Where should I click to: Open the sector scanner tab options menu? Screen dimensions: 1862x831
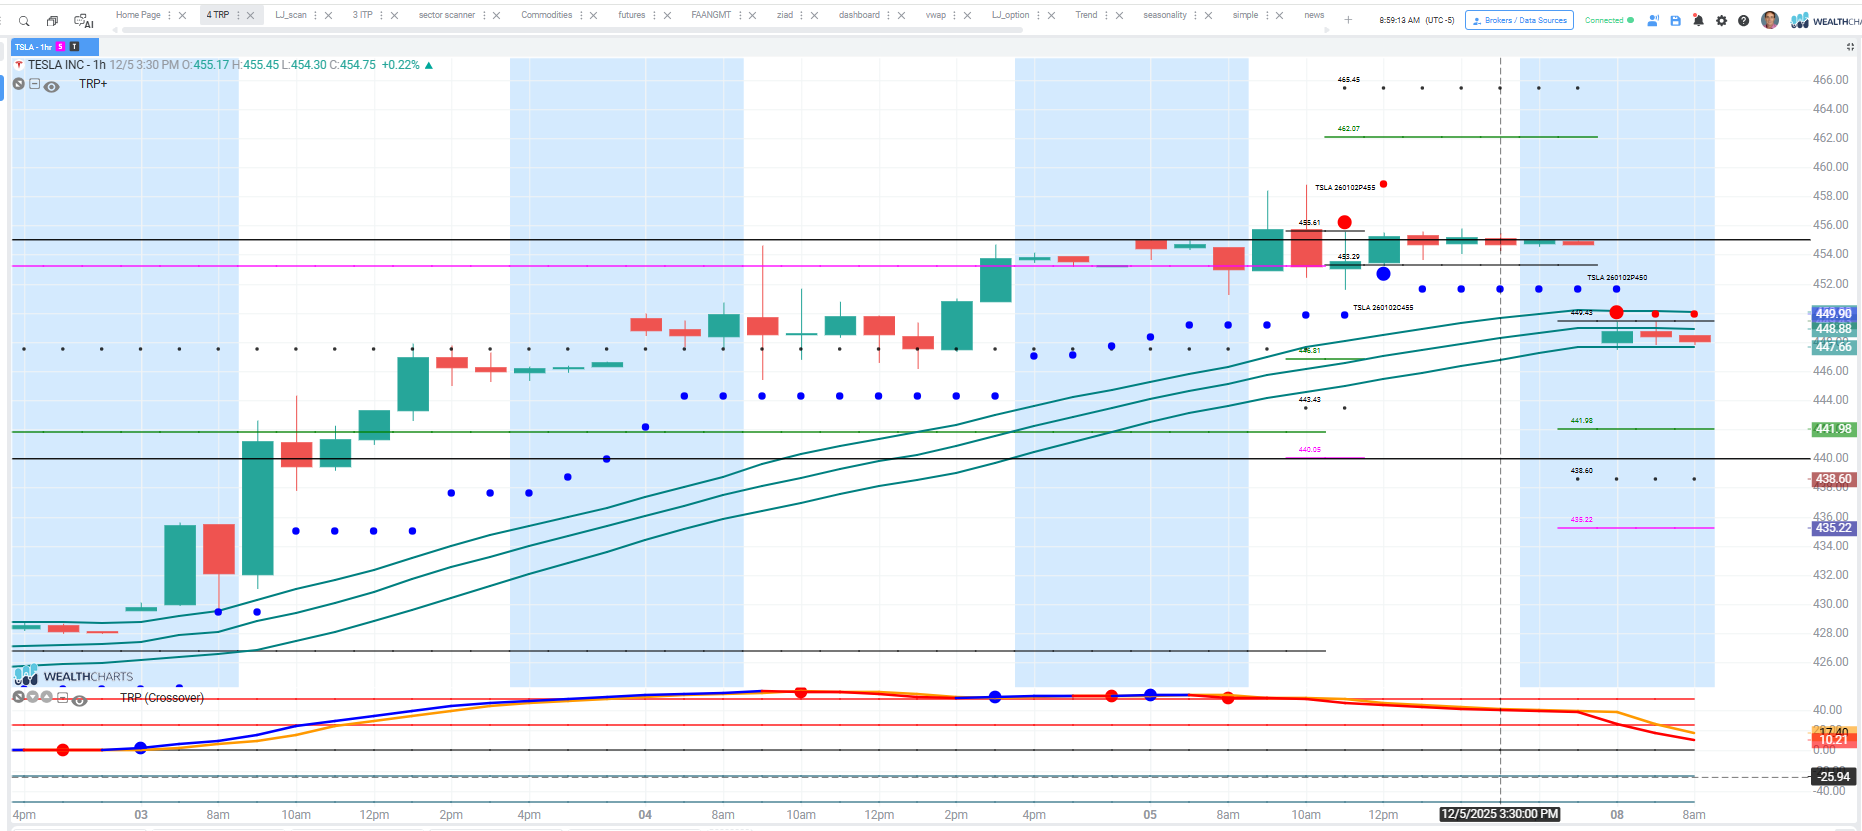(484, 15)
